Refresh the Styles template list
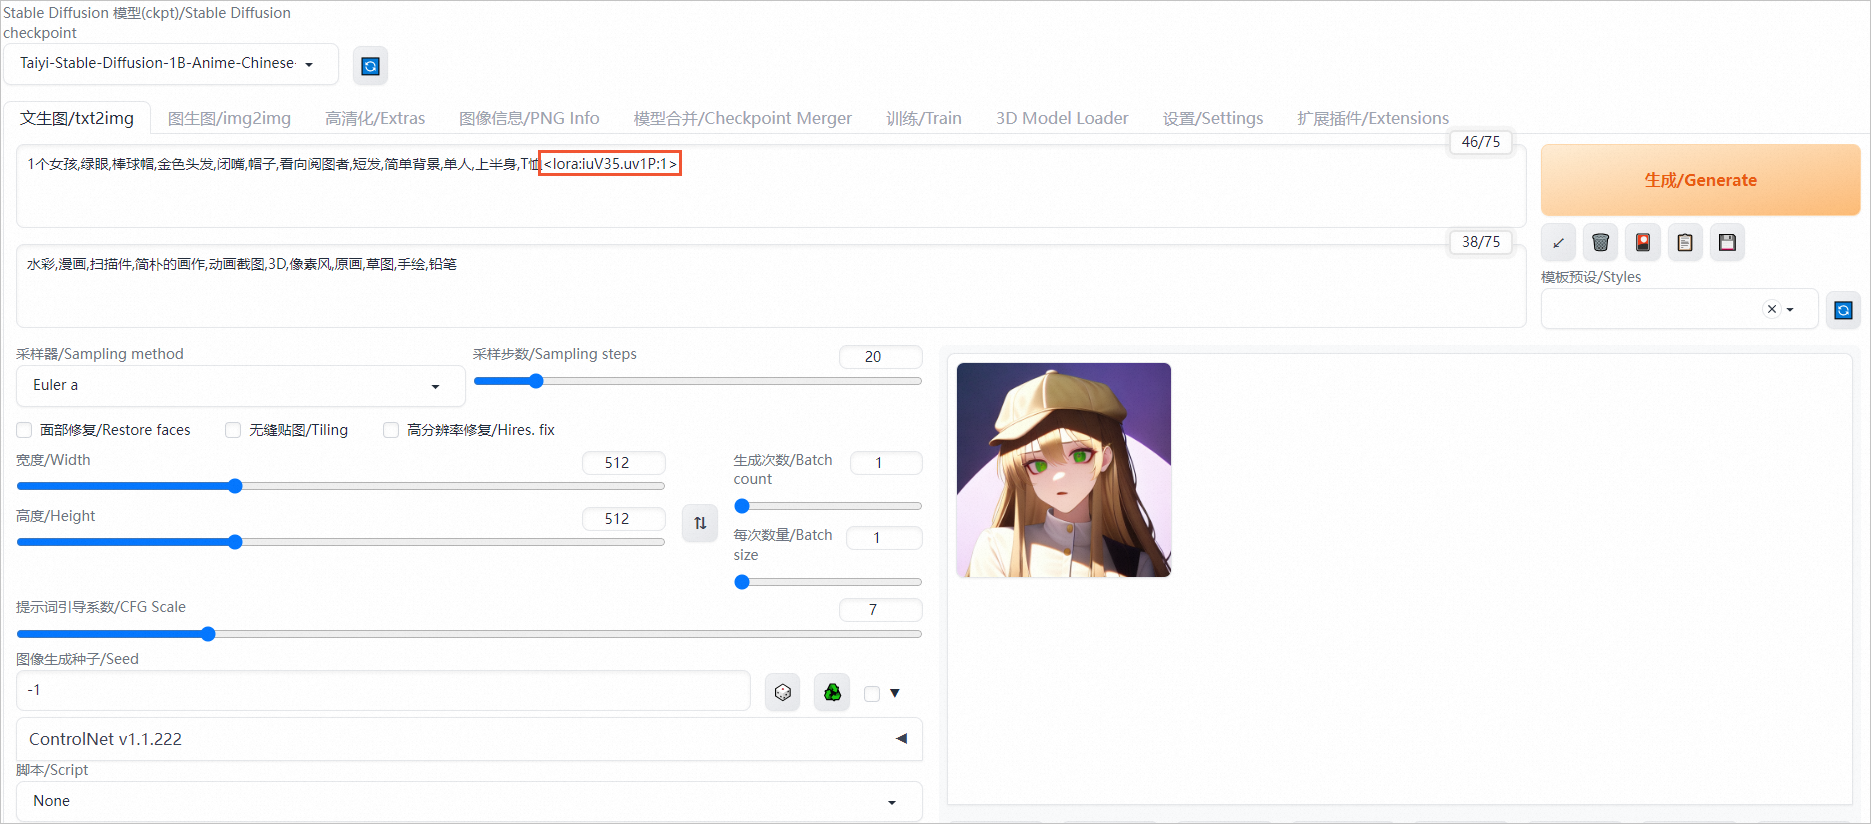1871x824 pixels. [1843, 310]
